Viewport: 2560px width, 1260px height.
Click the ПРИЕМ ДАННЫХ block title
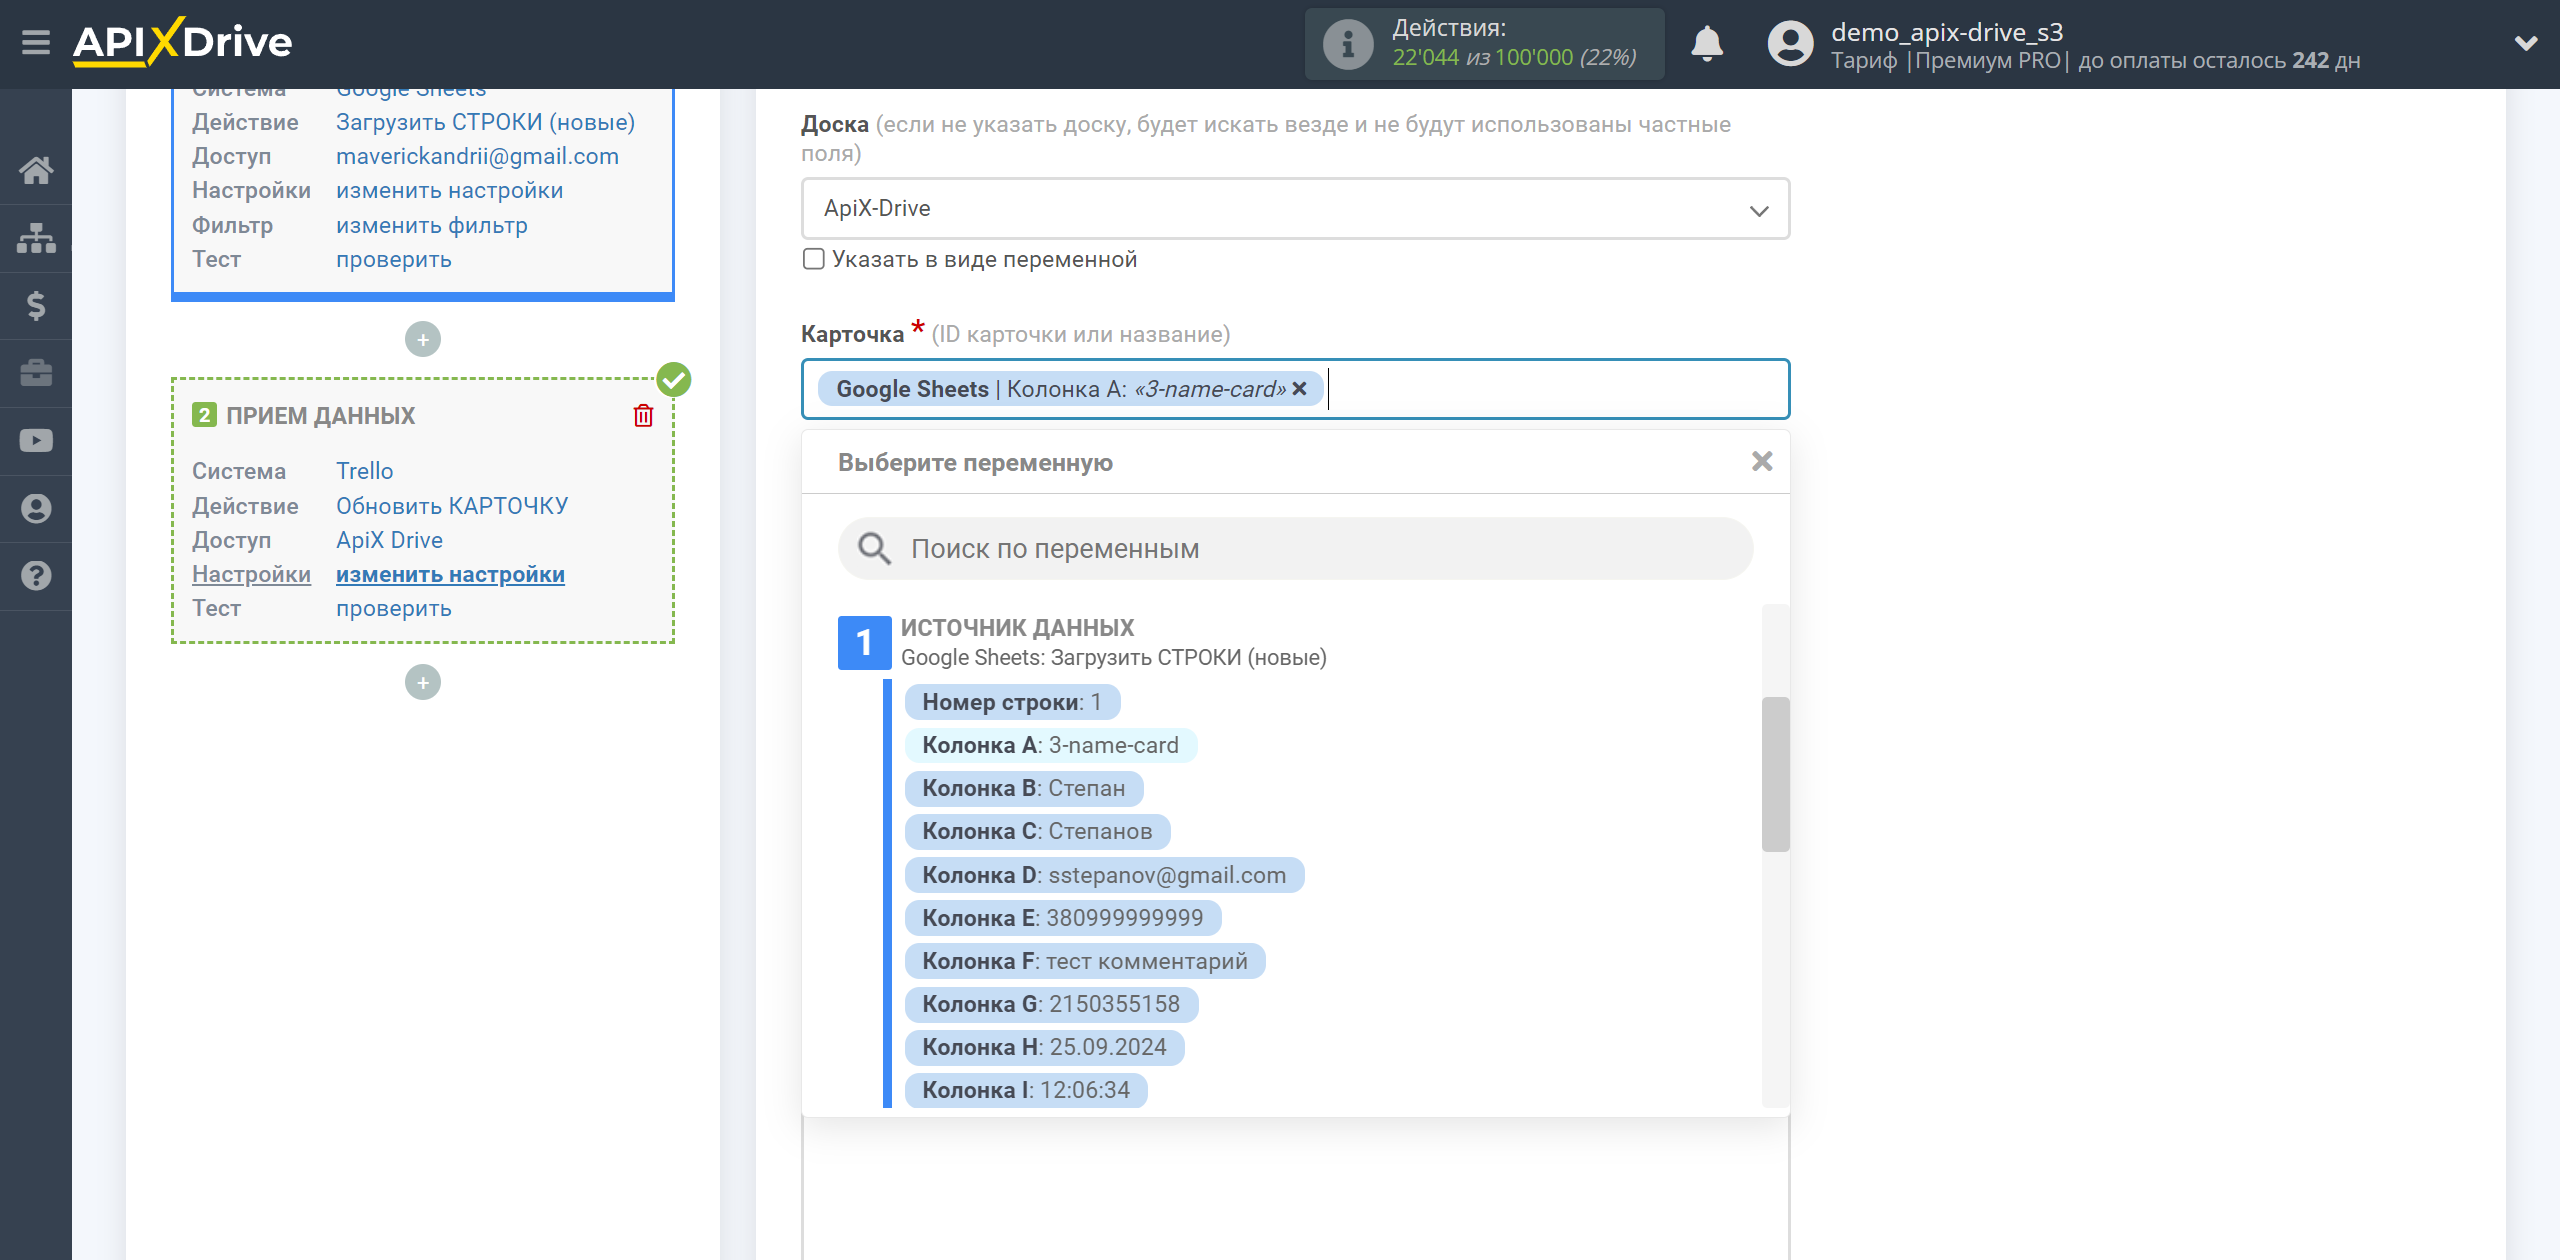pyautogui.click(x=320, y=416)
